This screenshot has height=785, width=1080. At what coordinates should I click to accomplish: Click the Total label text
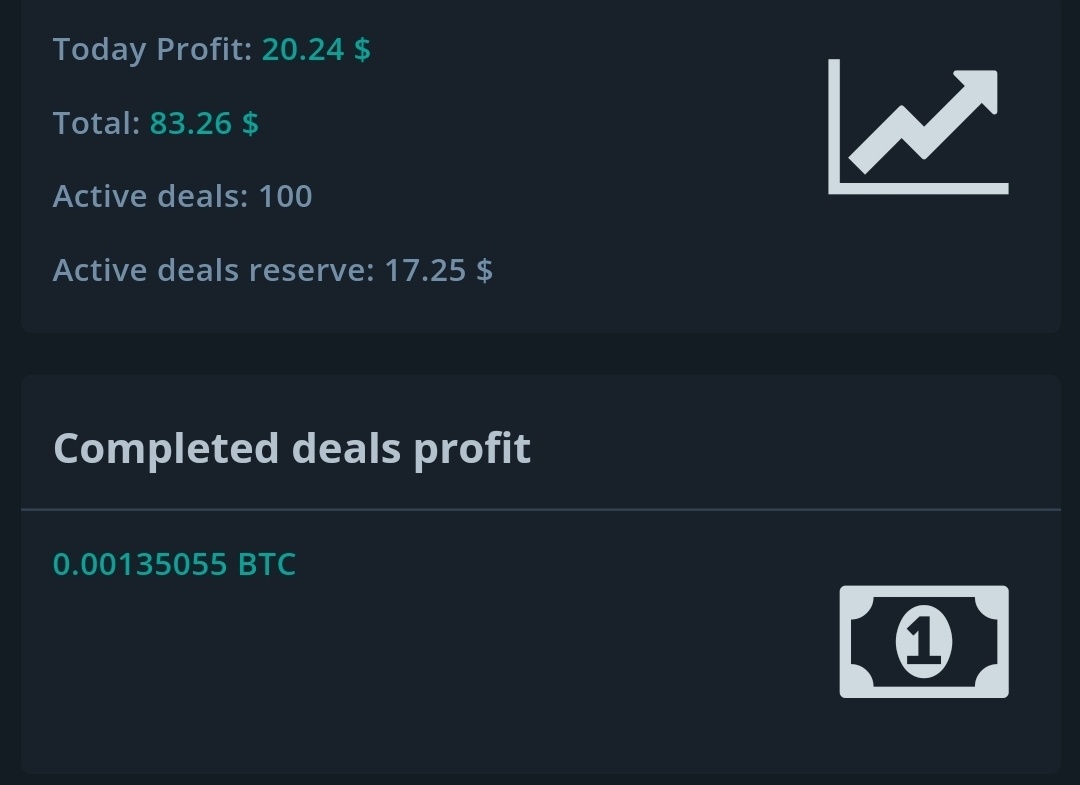tap(98, 123)
